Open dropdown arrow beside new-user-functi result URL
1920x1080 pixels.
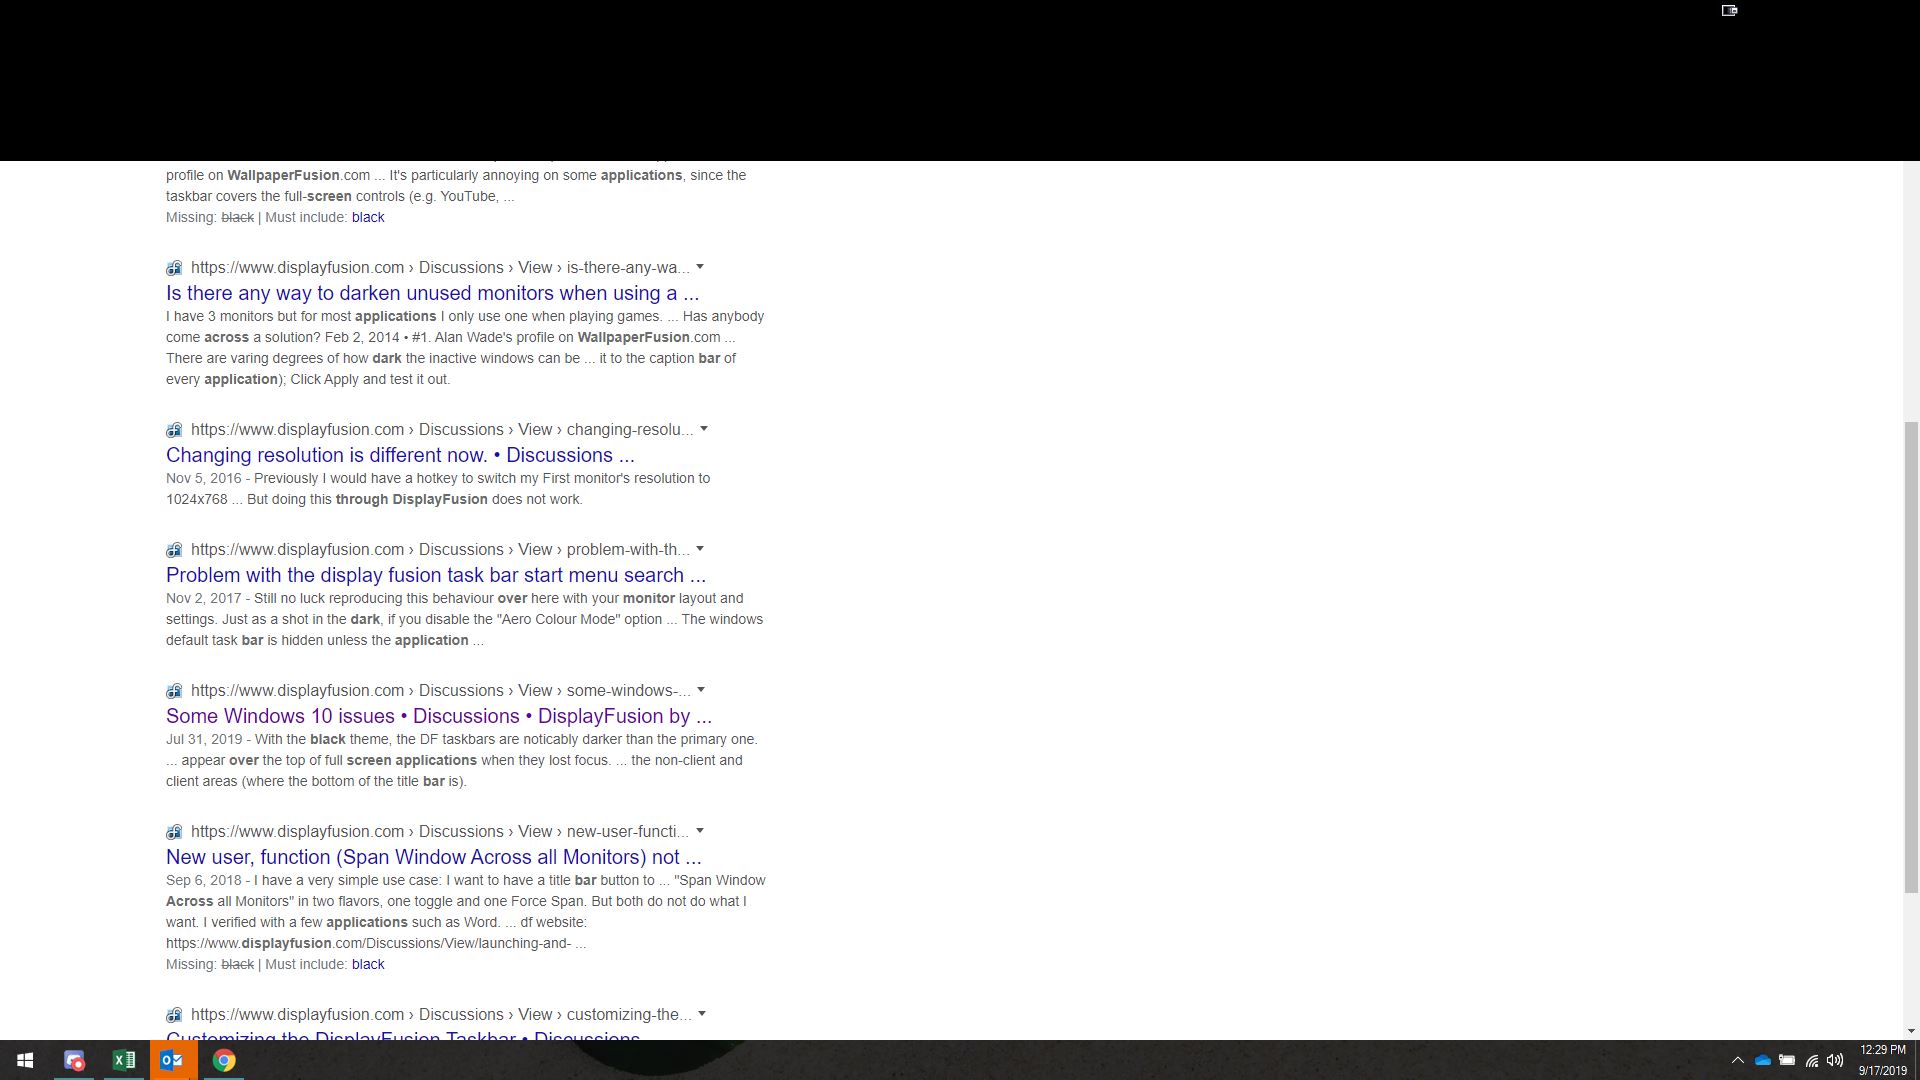pyautogui.click(x=700, y=831)
